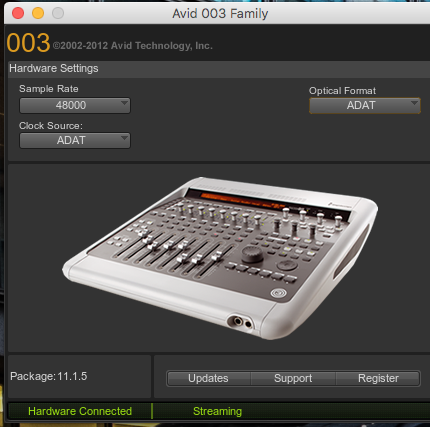Close the Avid 003 Family window

[18, 13]
